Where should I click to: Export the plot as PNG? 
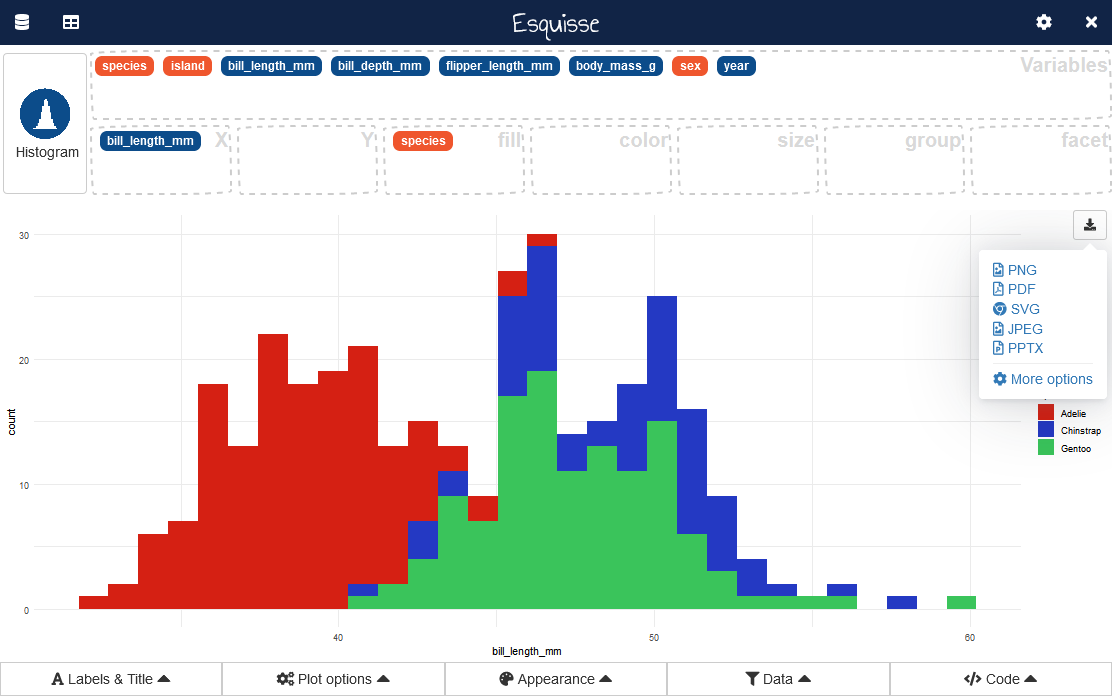1014,270
